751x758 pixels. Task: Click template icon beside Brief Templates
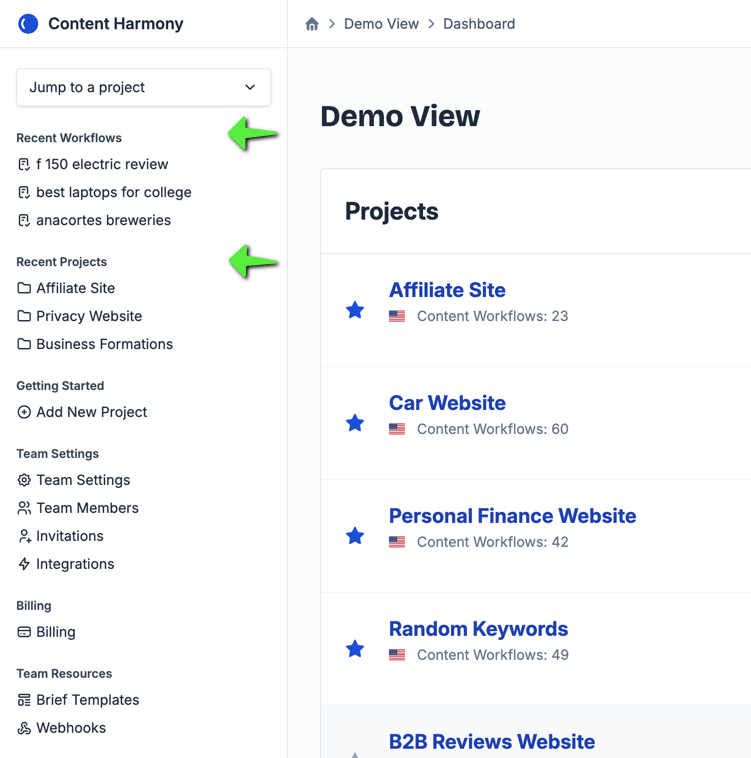(x=24, y=700)
